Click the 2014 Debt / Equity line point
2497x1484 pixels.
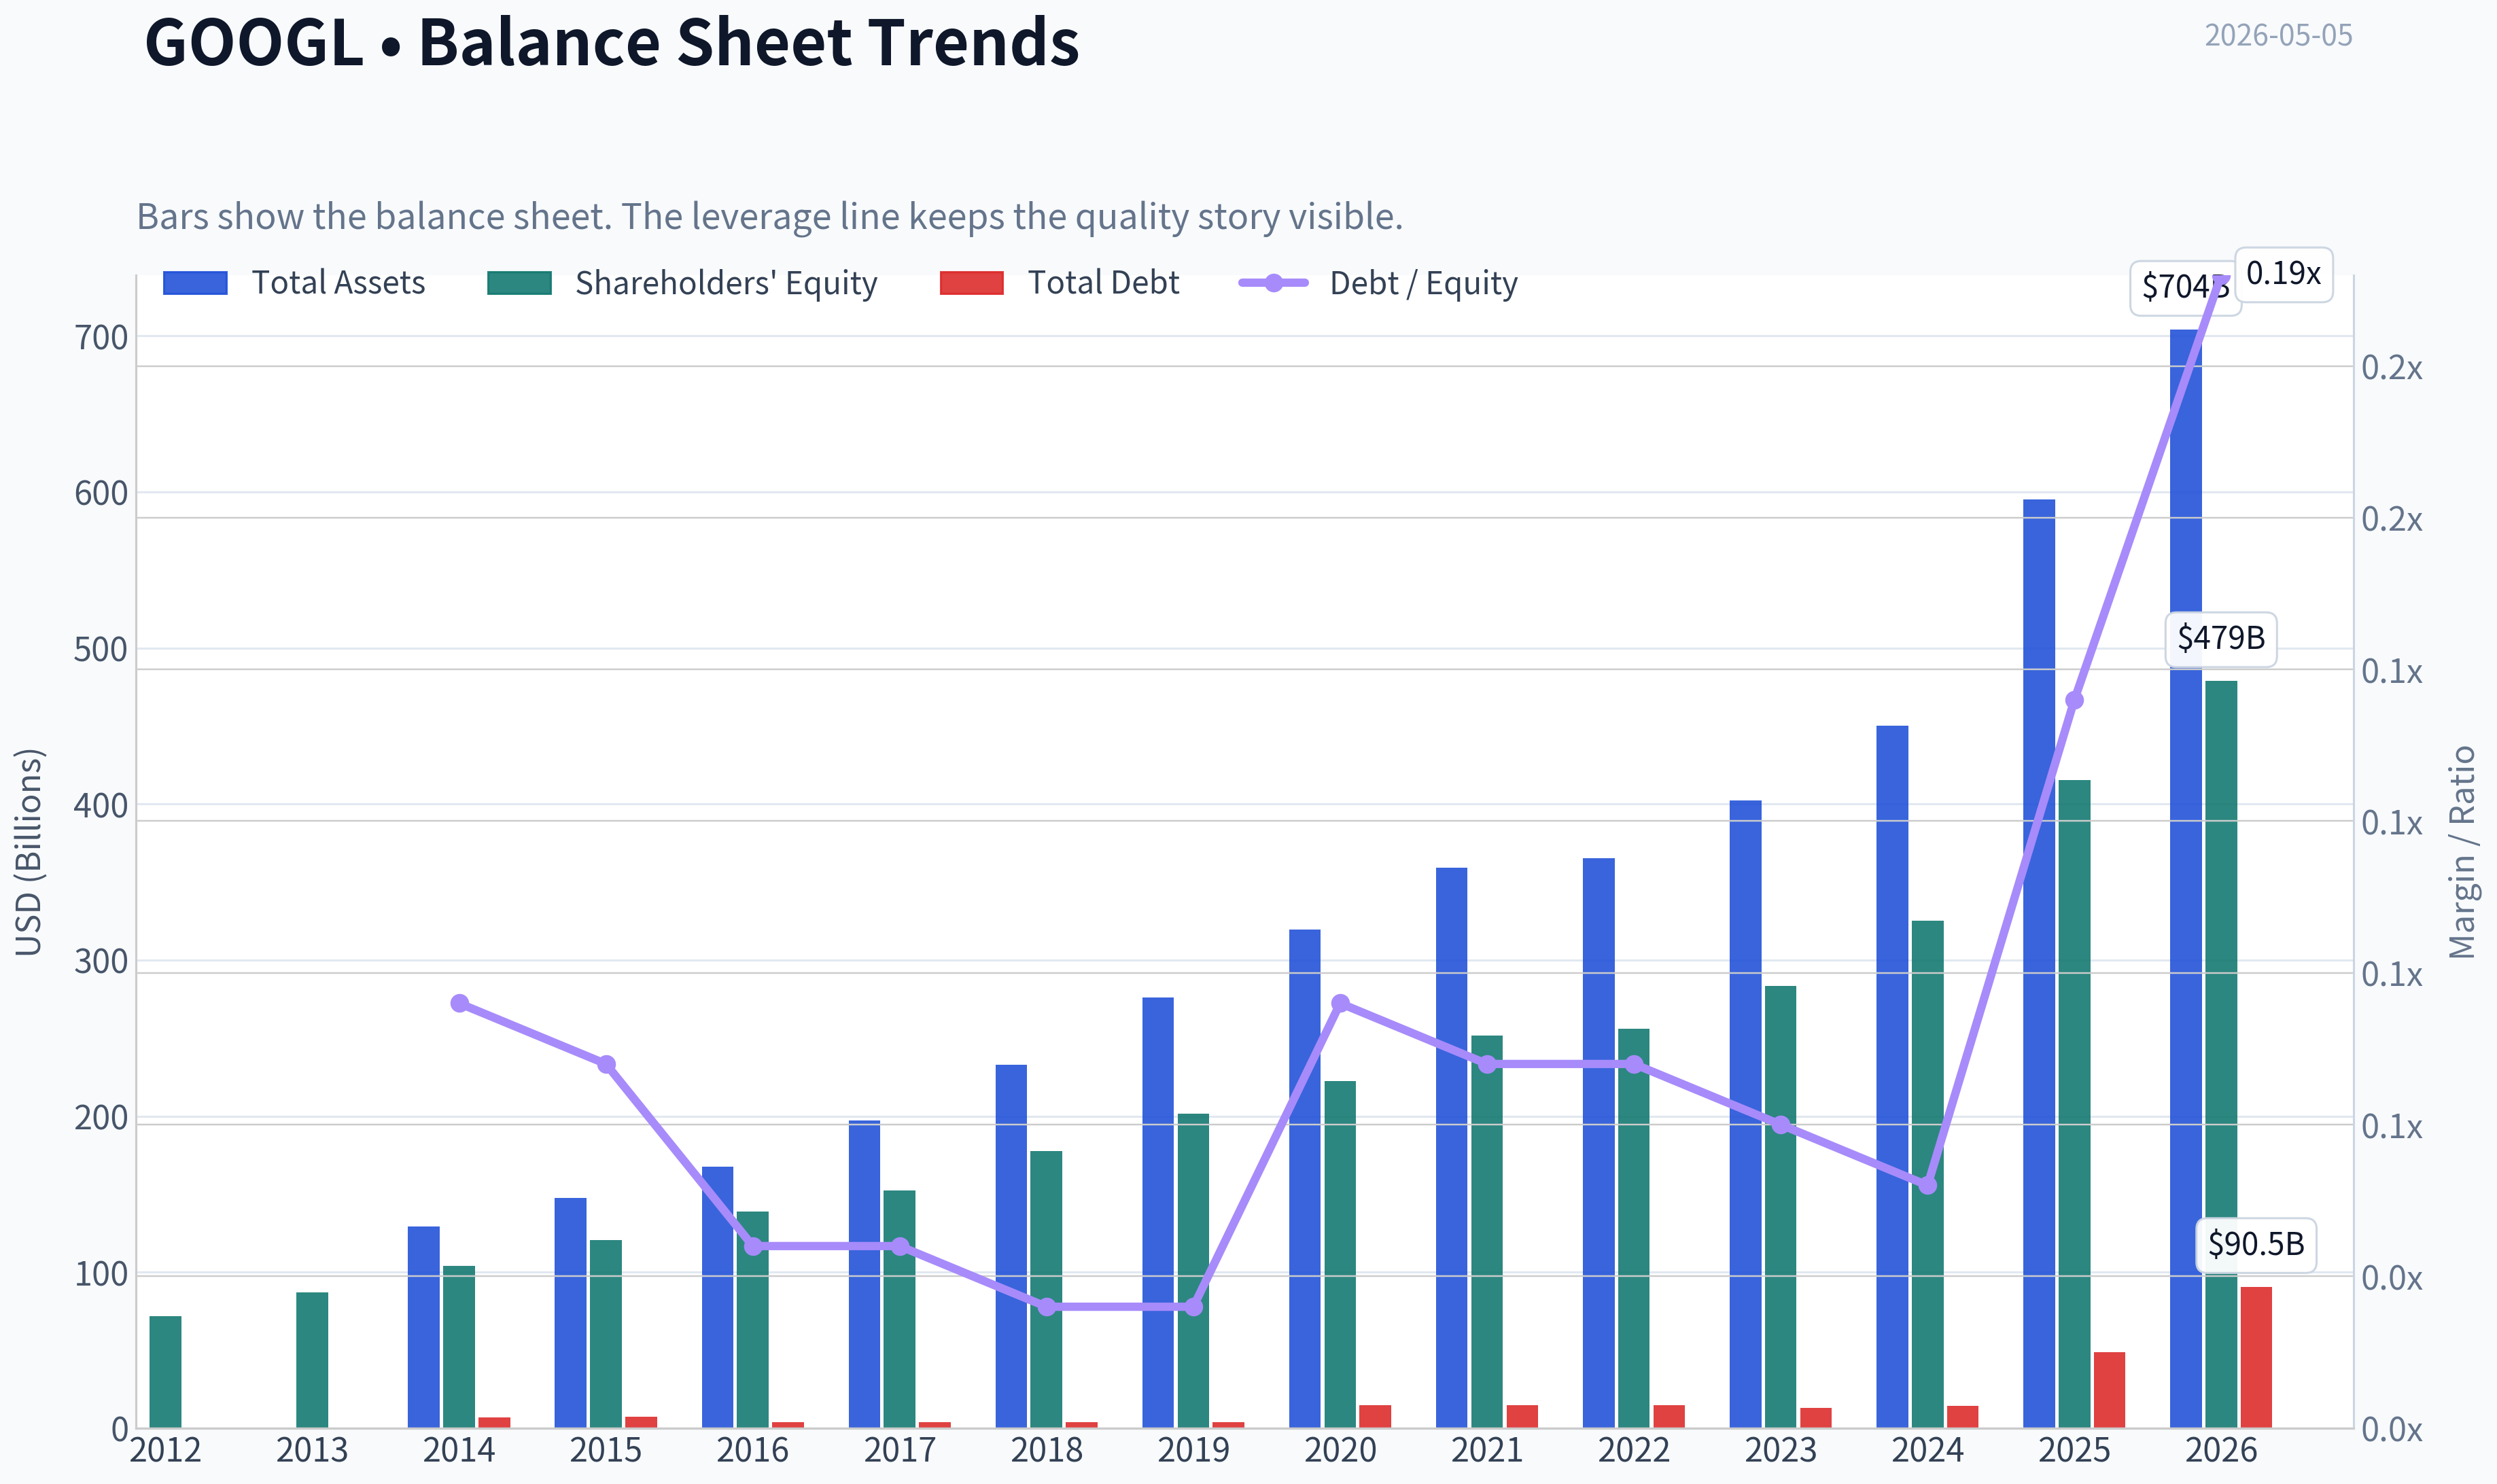tap(459, 1003)
